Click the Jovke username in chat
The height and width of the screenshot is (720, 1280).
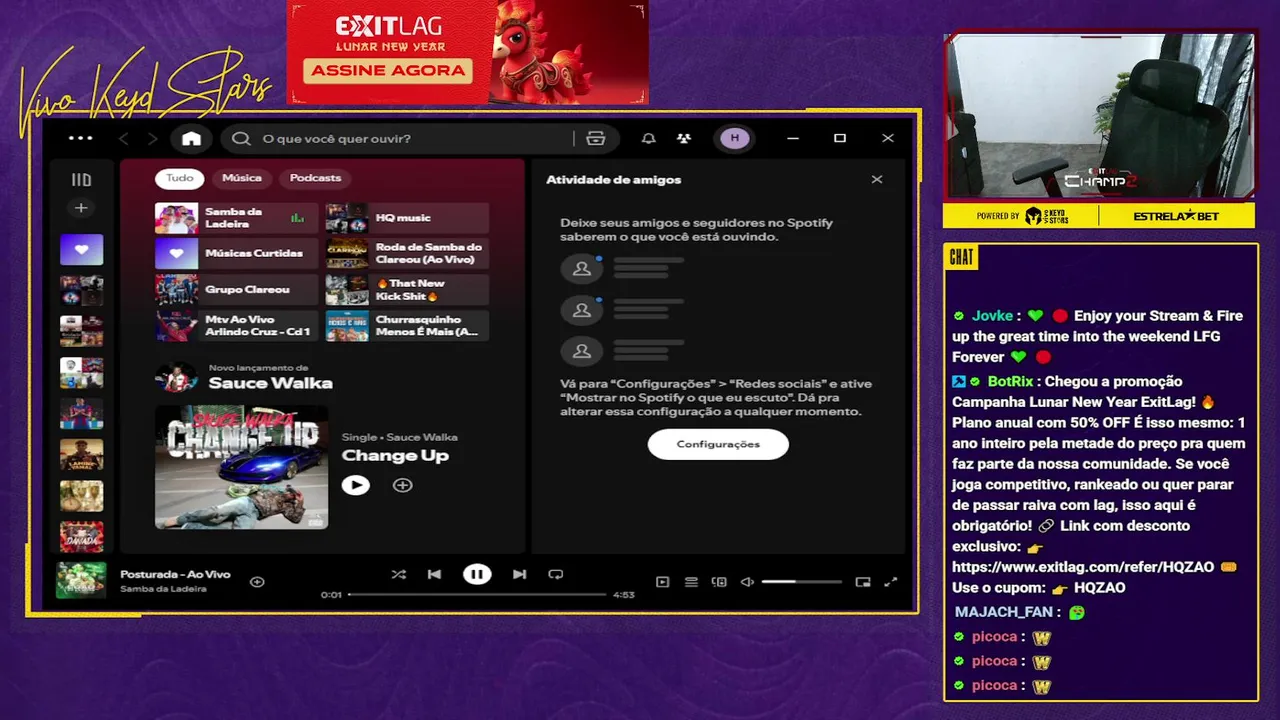[x=992, y=316]
